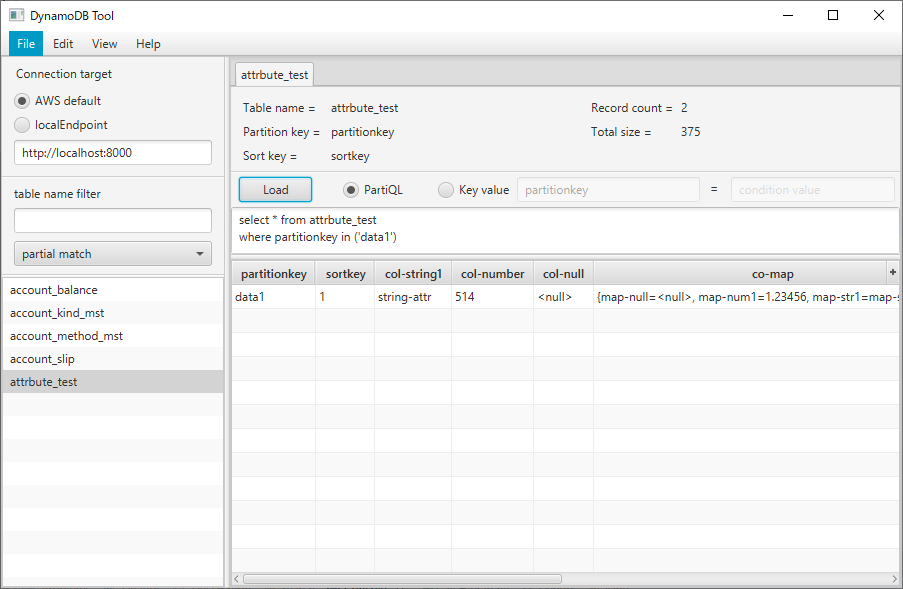Open the File menu
Viewport: 903px width, 589px height.
point(25,43)
